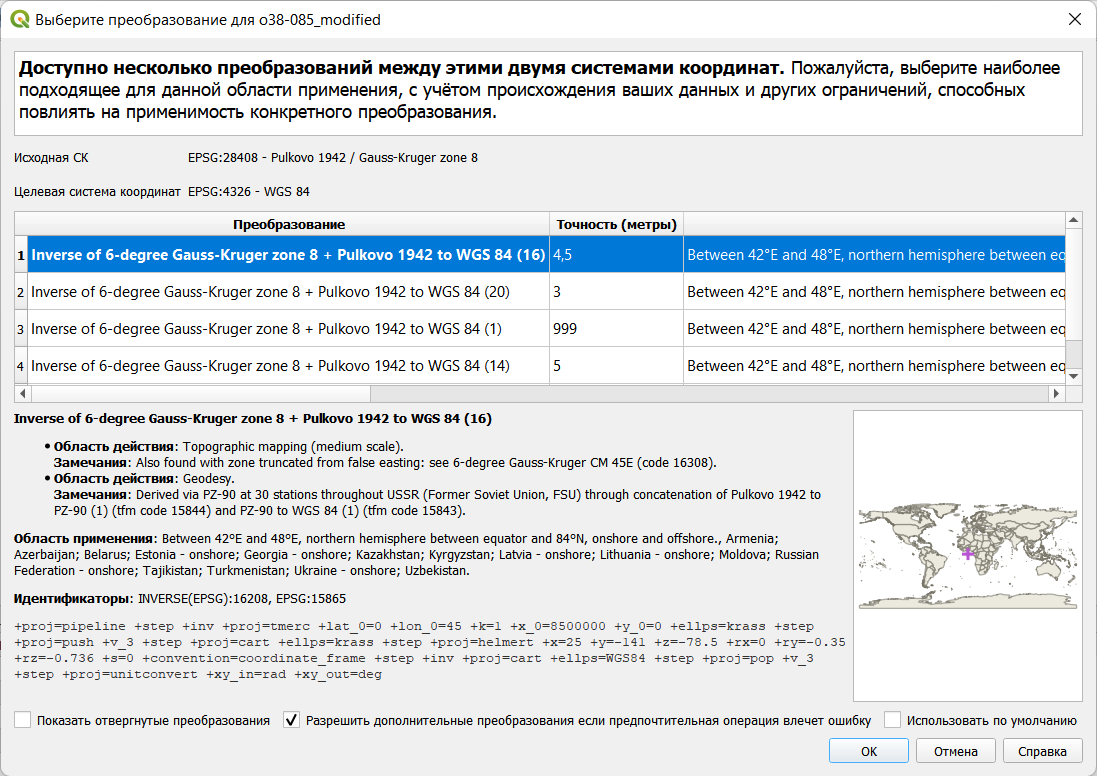Close the transformation selection dialog
This screenshot has height=776, width=1097.
1075,19
